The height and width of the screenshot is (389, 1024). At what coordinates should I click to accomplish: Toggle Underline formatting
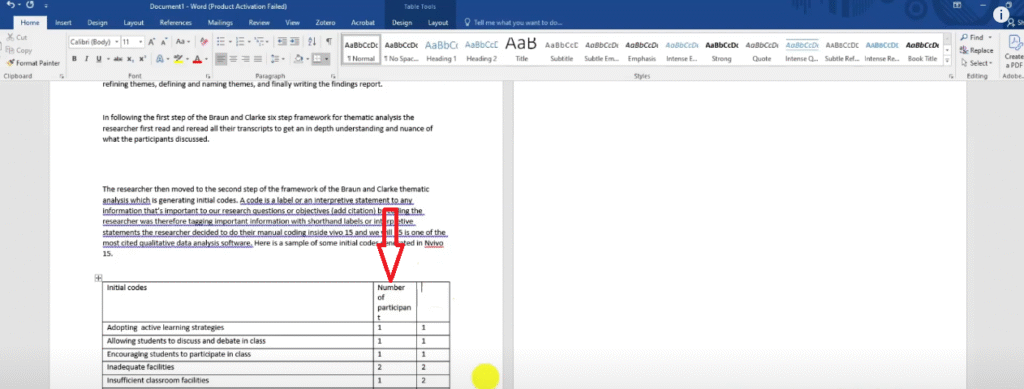click(99, 59)
